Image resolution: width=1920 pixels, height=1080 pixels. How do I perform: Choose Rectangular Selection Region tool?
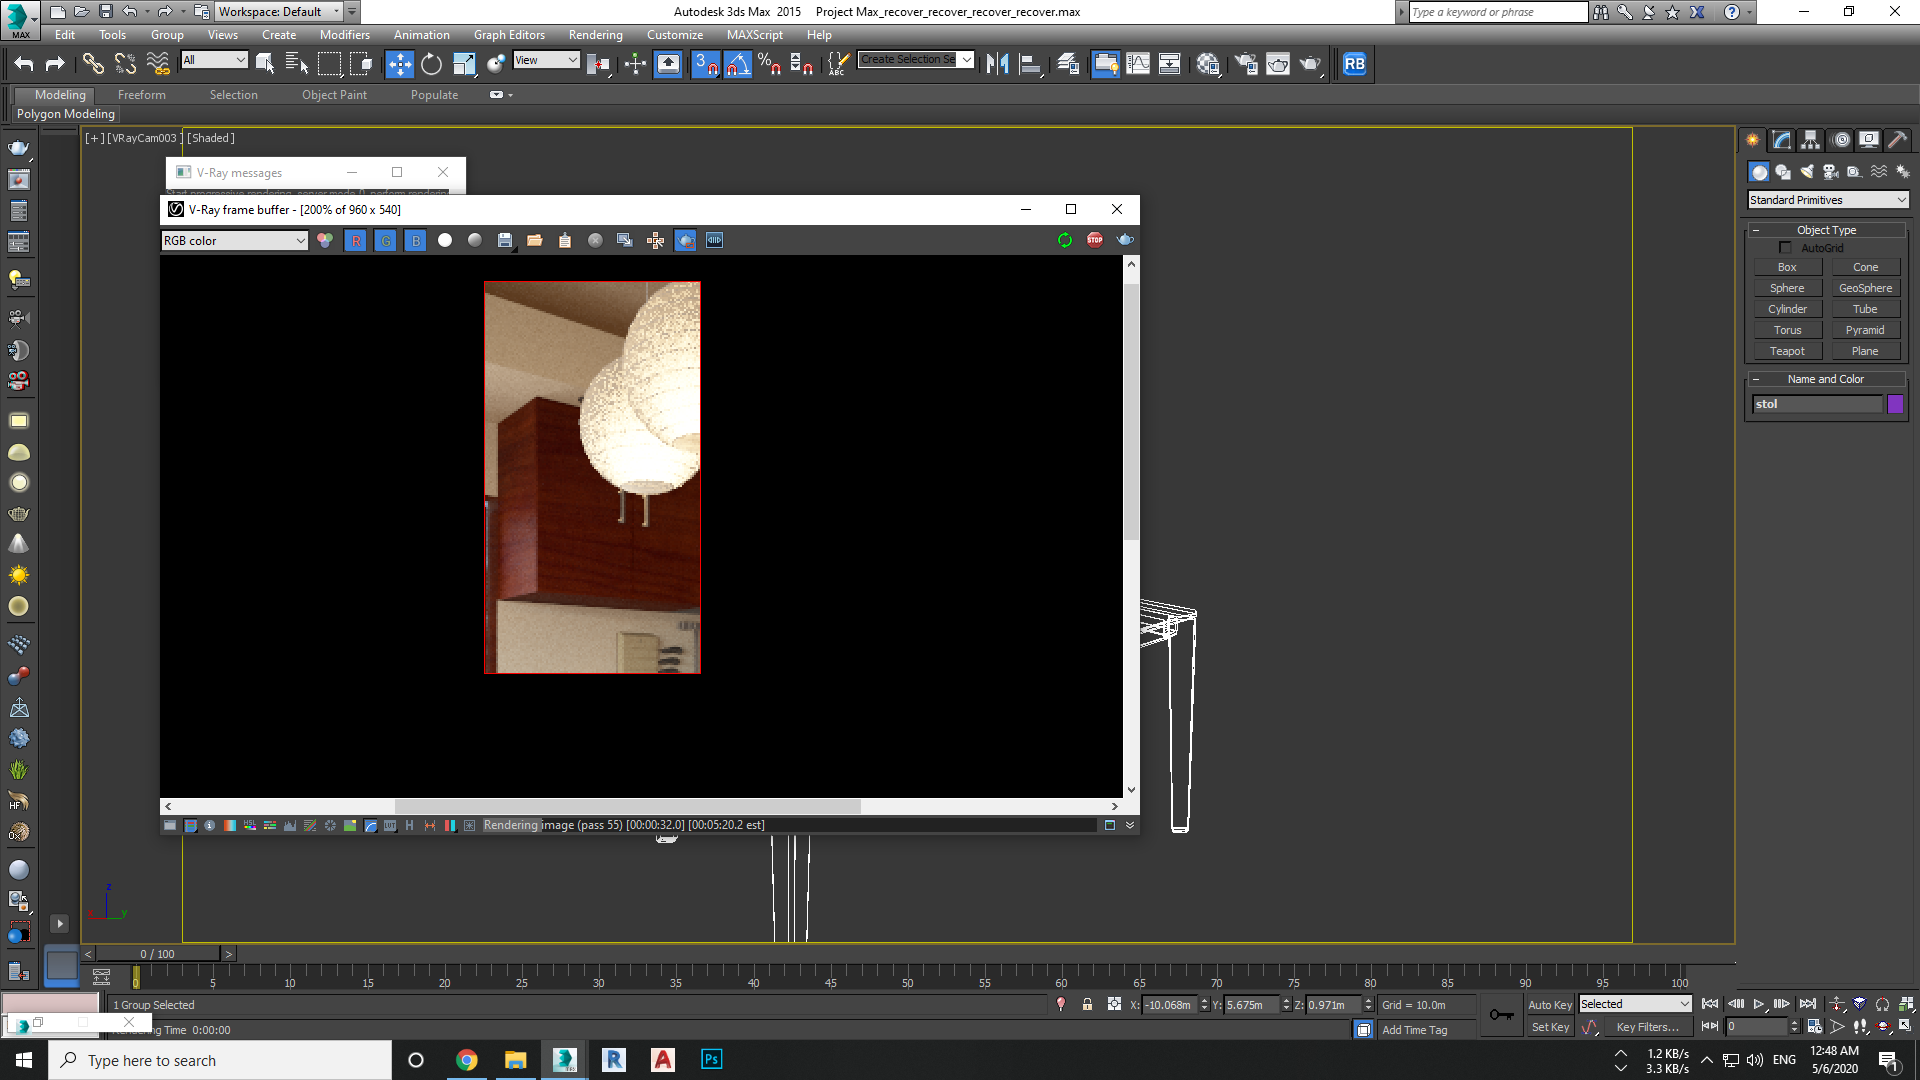click(x=329, y=64)
